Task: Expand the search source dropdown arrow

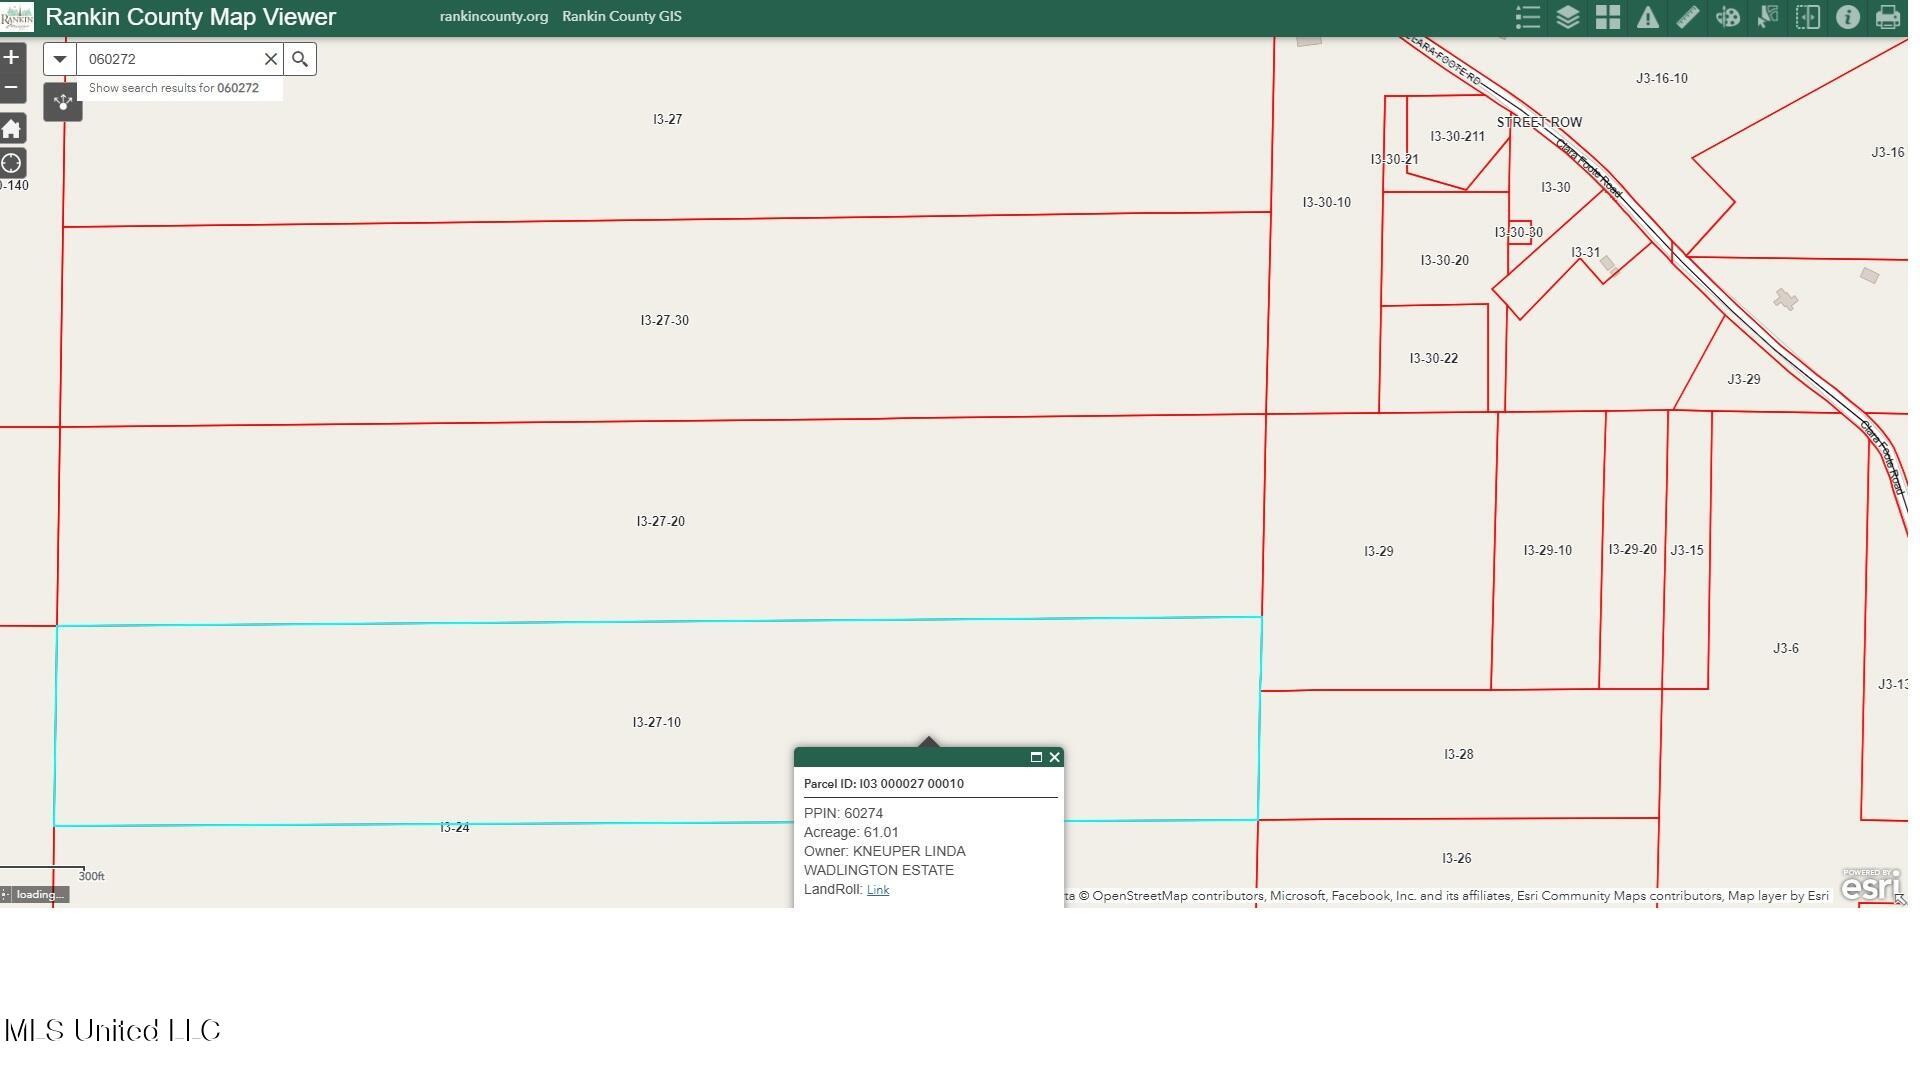Action: tap(60, 59)
